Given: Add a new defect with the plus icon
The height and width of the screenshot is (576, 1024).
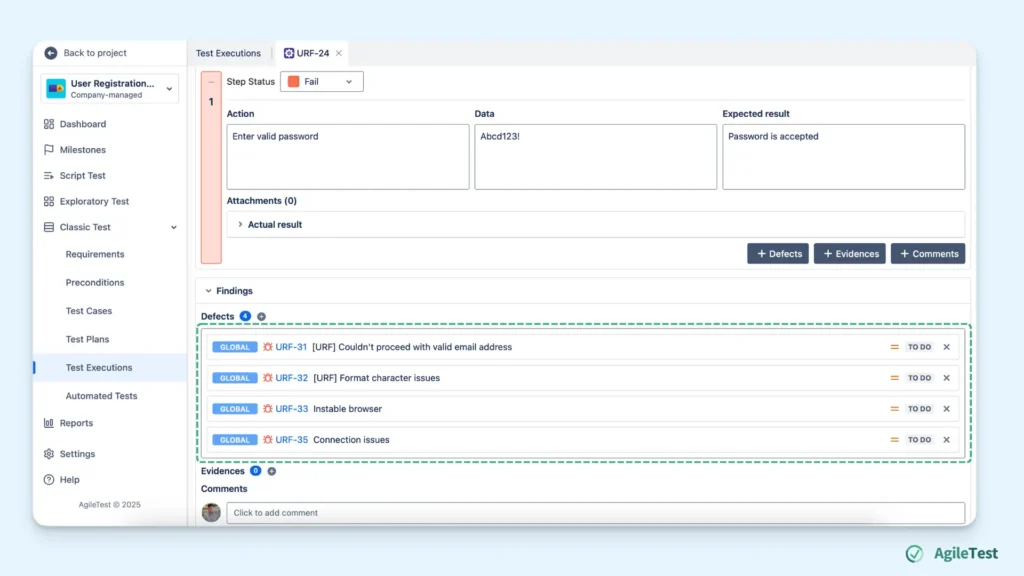Looking at the screenshot, I should (259, 316).
